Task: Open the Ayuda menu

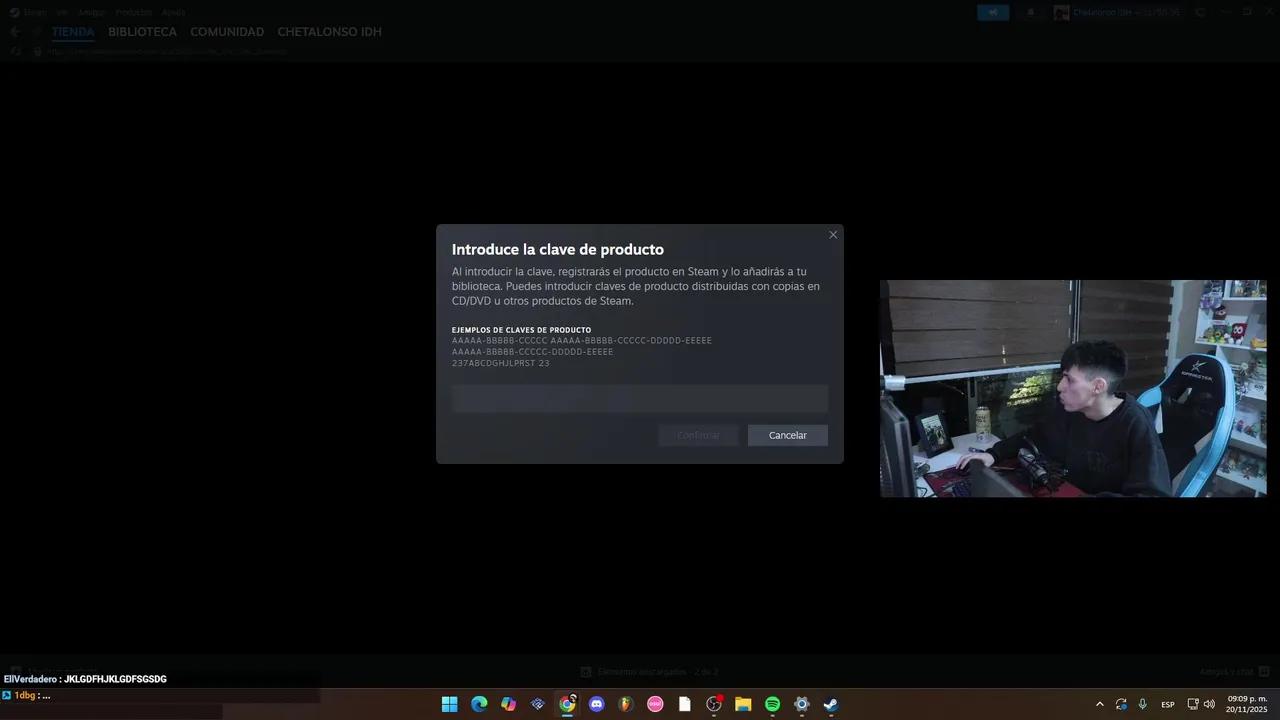Action: (x=174, y=12)
